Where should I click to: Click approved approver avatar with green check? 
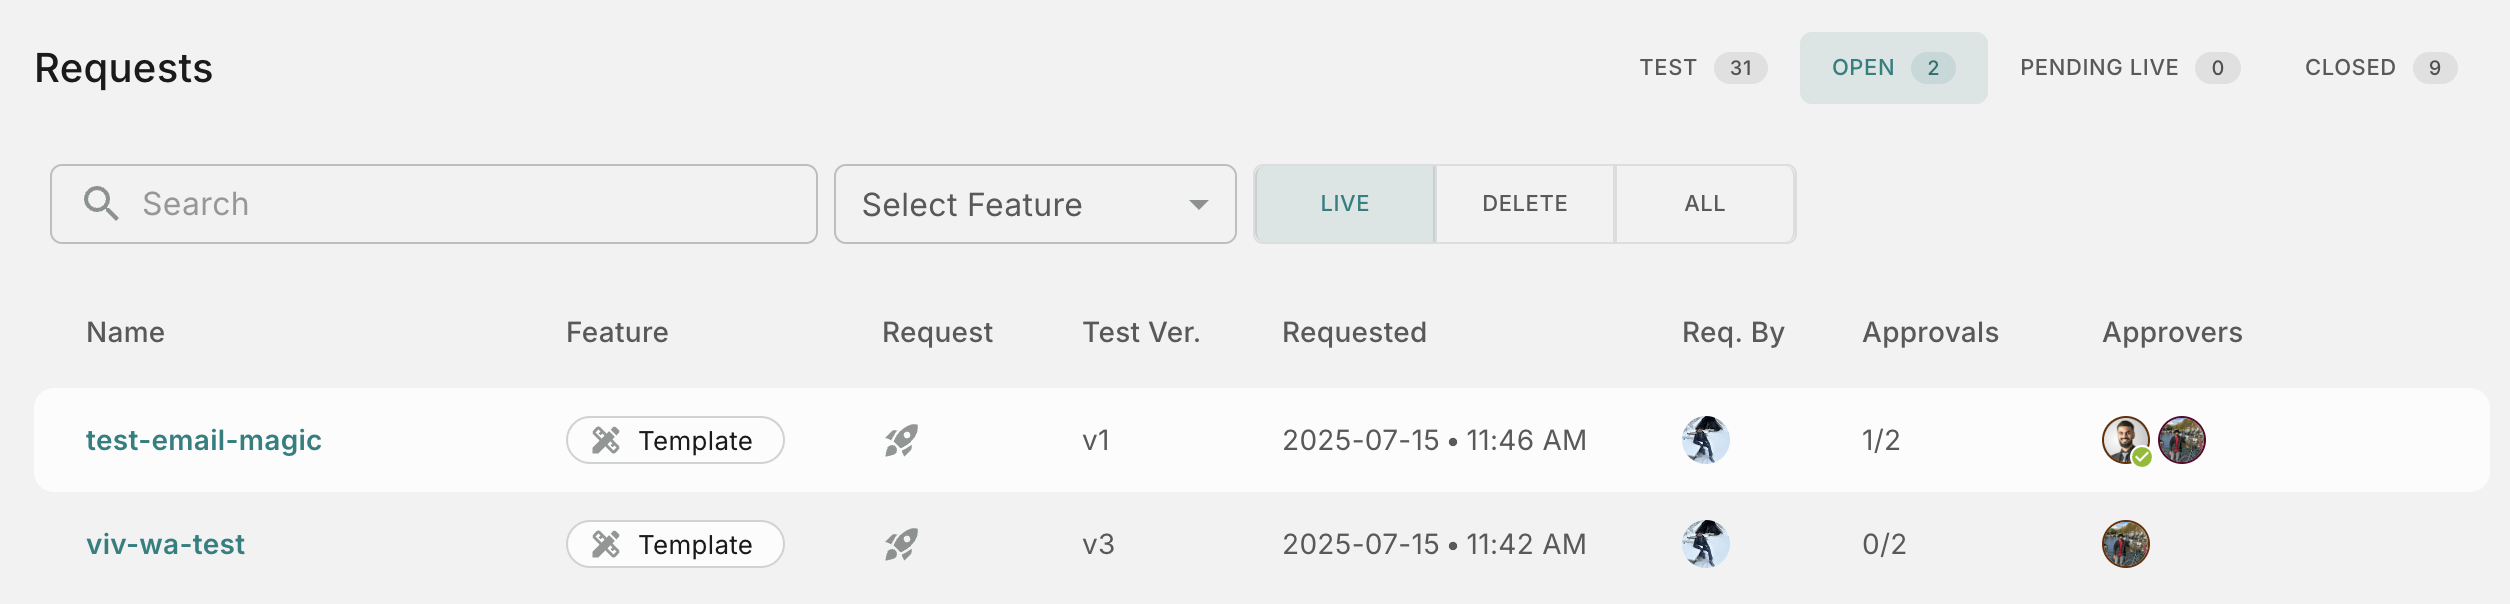tap(2125, 440)
